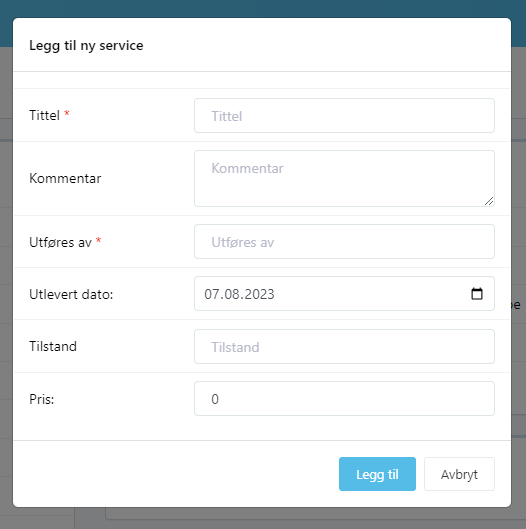Focus the Tilstand text field
The width and height of the screenshot is (526, 529).
(344, 346)
